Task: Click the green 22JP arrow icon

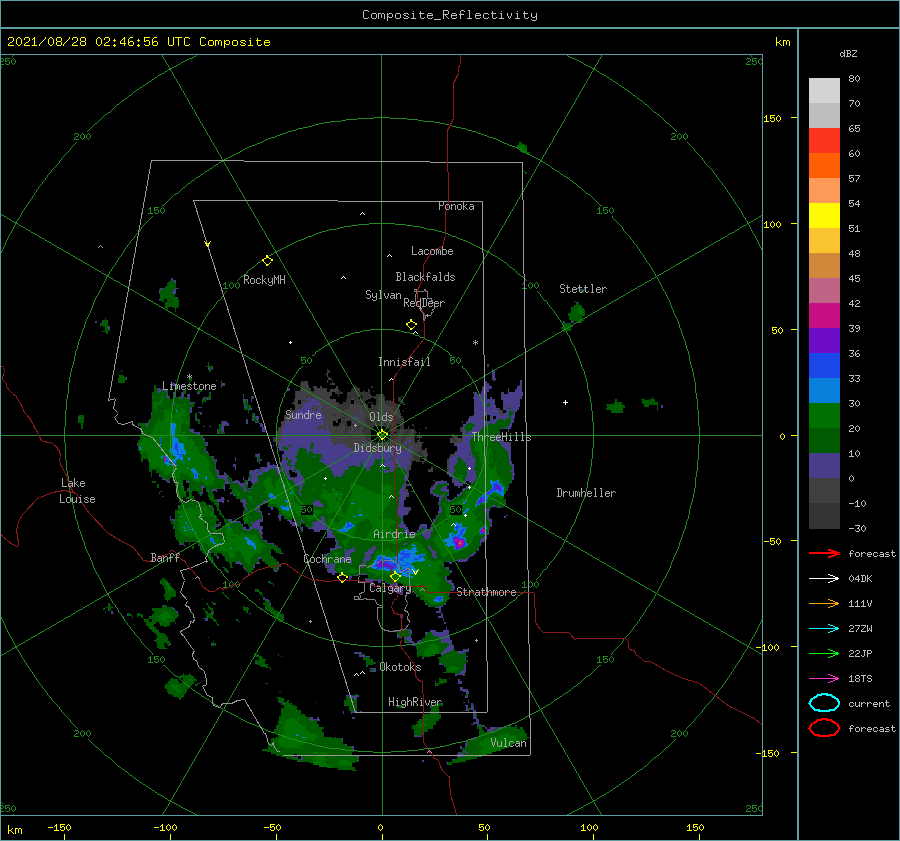Action: 824,653
